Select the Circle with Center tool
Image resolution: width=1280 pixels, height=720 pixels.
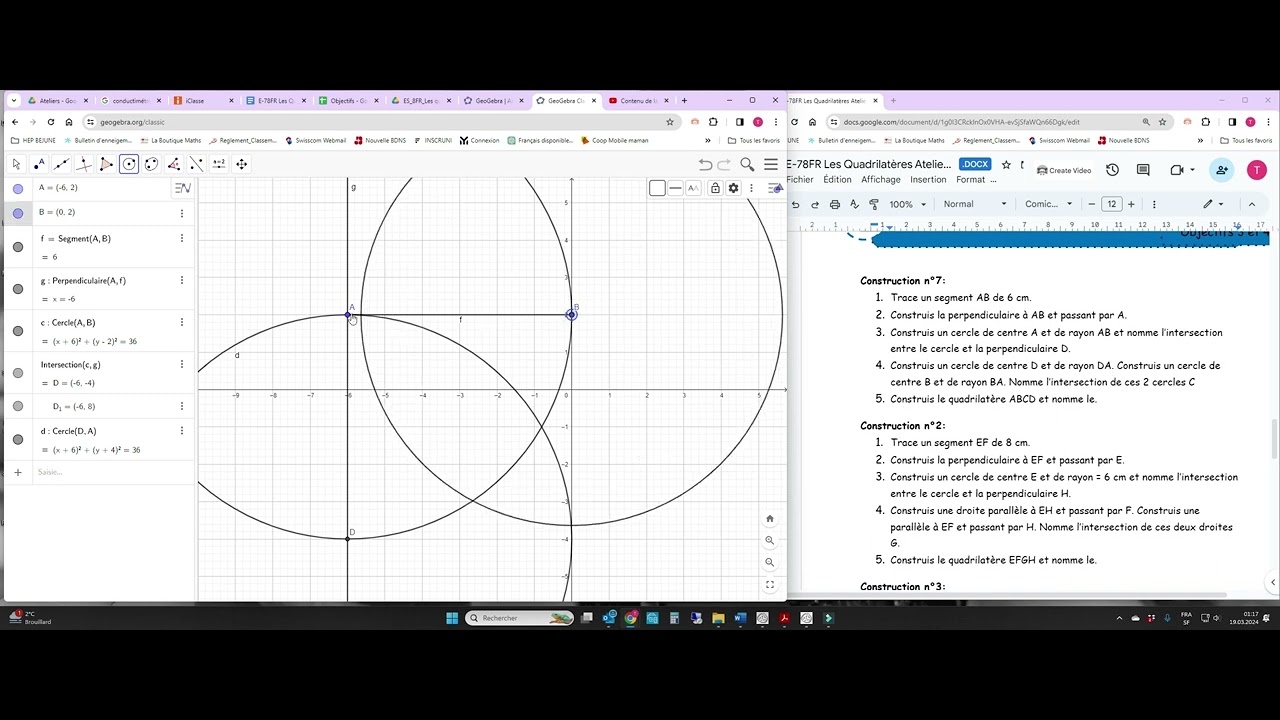[129, 164]
